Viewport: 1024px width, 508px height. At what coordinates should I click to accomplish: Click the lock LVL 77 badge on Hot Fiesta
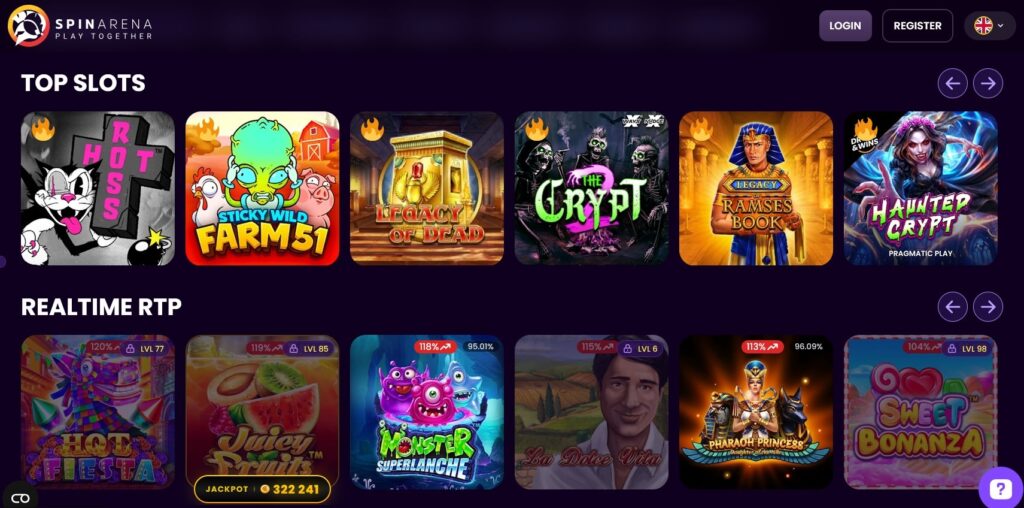[x=144, y=348]
